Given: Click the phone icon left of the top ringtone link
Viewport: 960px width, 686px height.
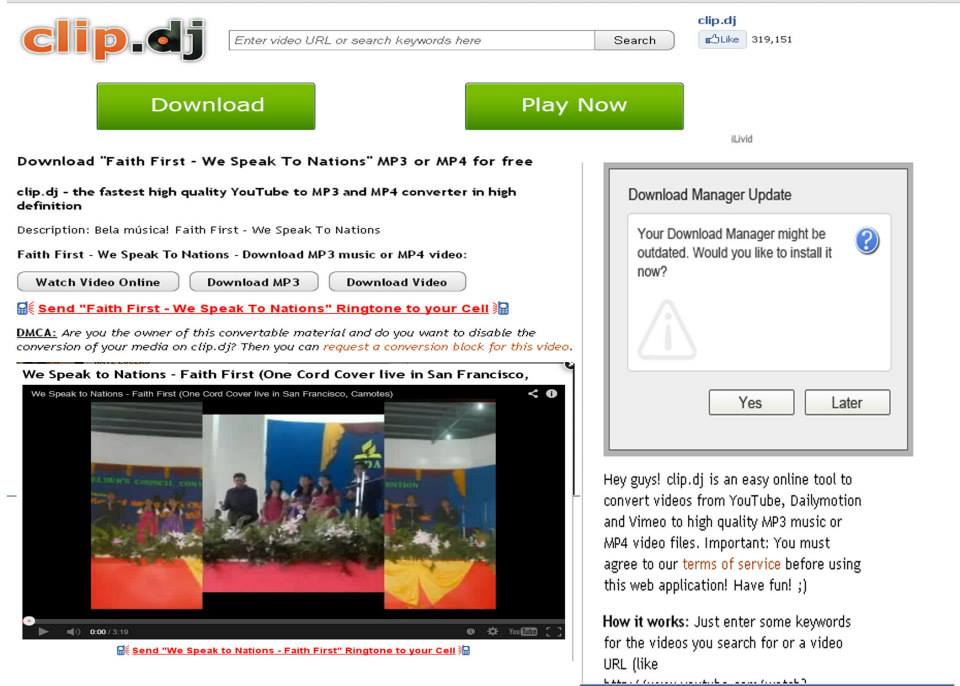Looking at the screenshot, I should pos(25,308).
